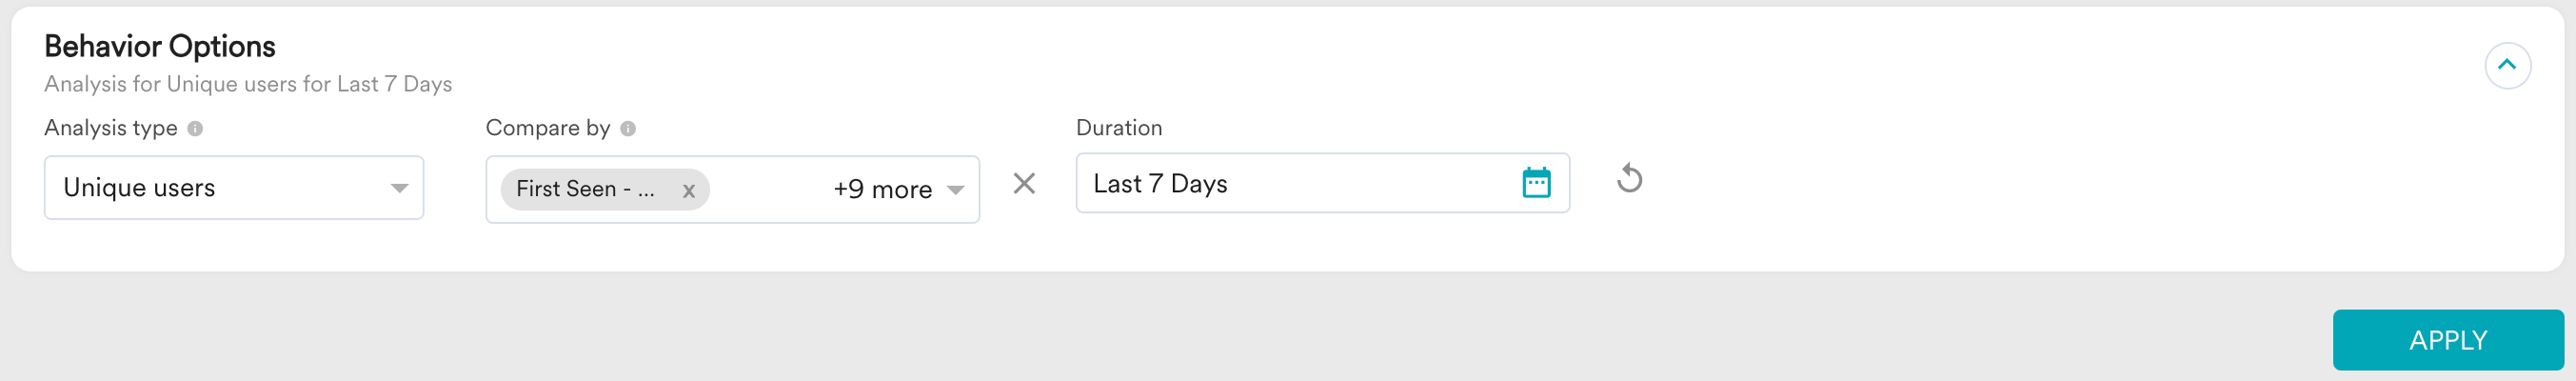Collapse the Behavior Options panel
This screenshot has height=381, width=2576.
point(2507,66)
